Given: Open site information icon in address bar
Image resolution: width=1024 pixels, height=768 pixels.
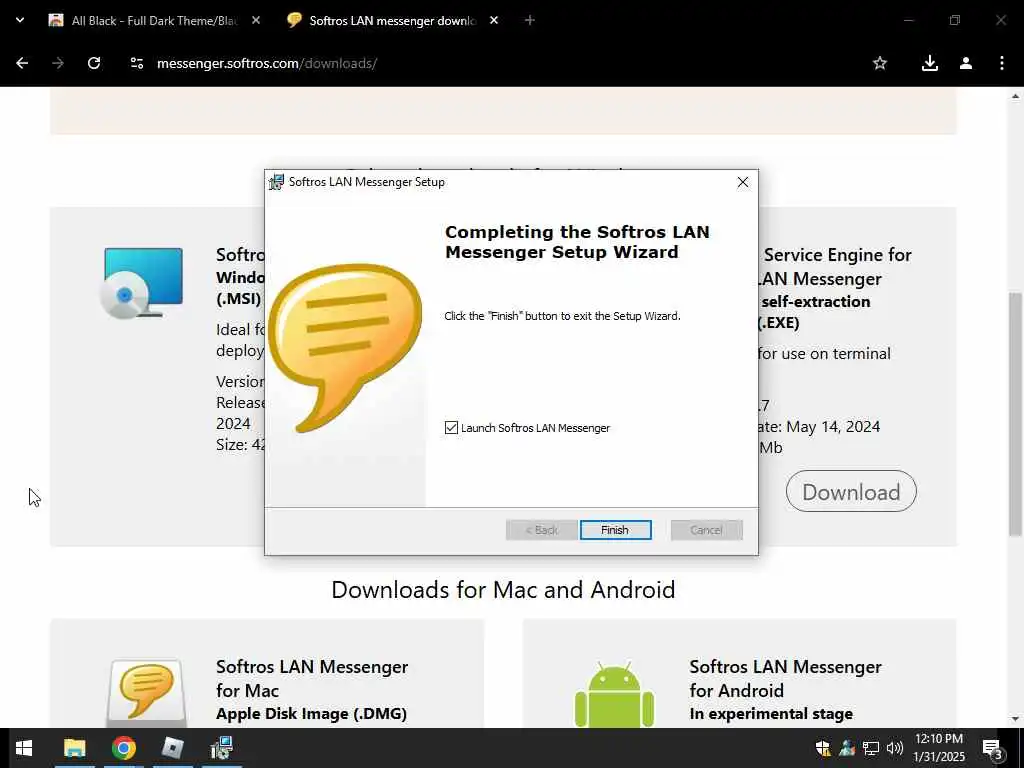Looking at the screenshot, I should point(136,63).
